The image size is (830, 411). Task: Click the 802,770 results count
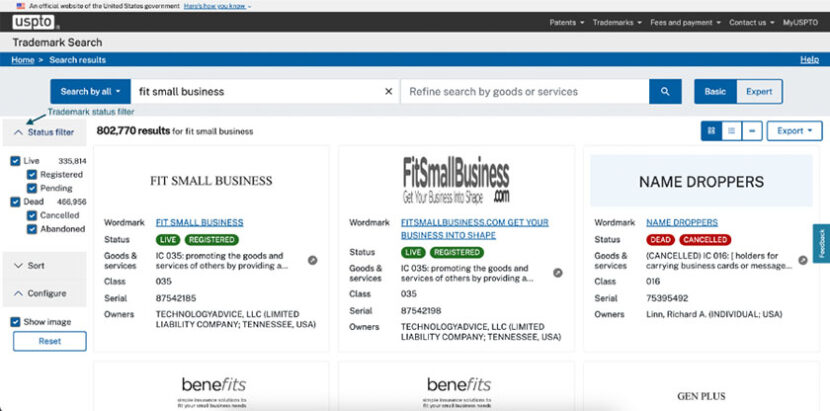tap(133, 131)
